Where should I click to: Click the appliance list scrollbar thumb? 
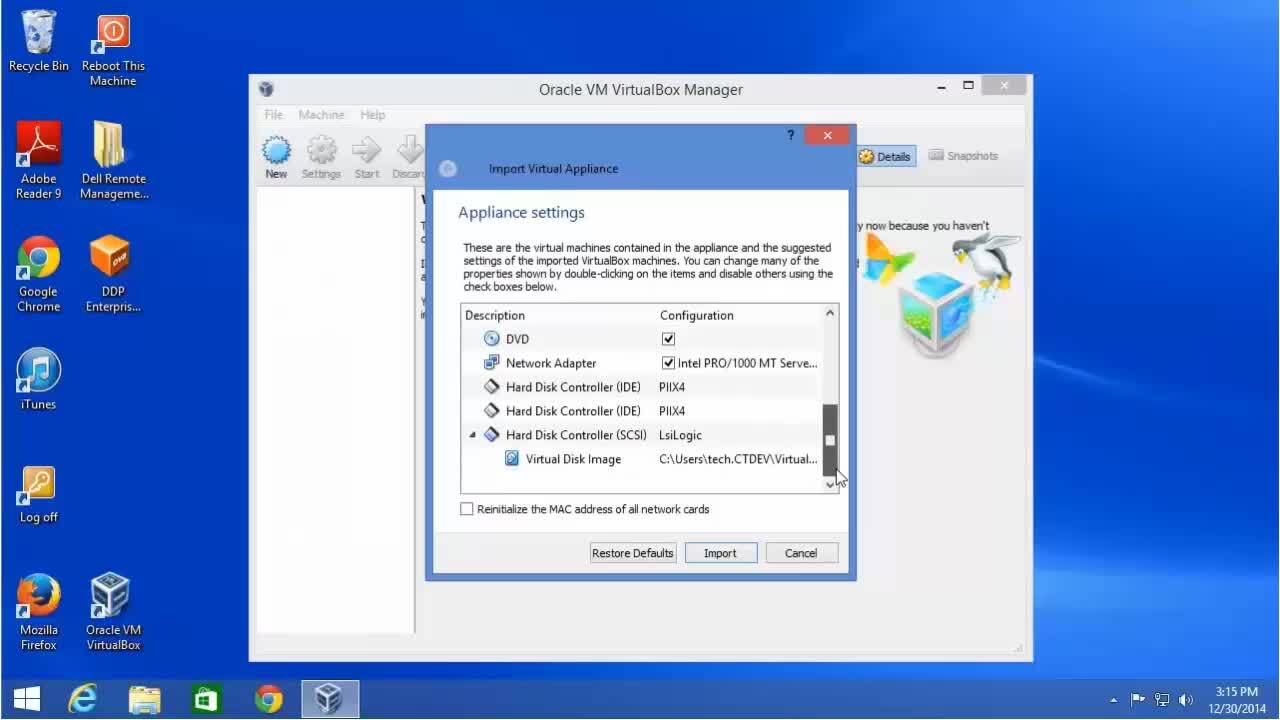[x=830, y=440]
